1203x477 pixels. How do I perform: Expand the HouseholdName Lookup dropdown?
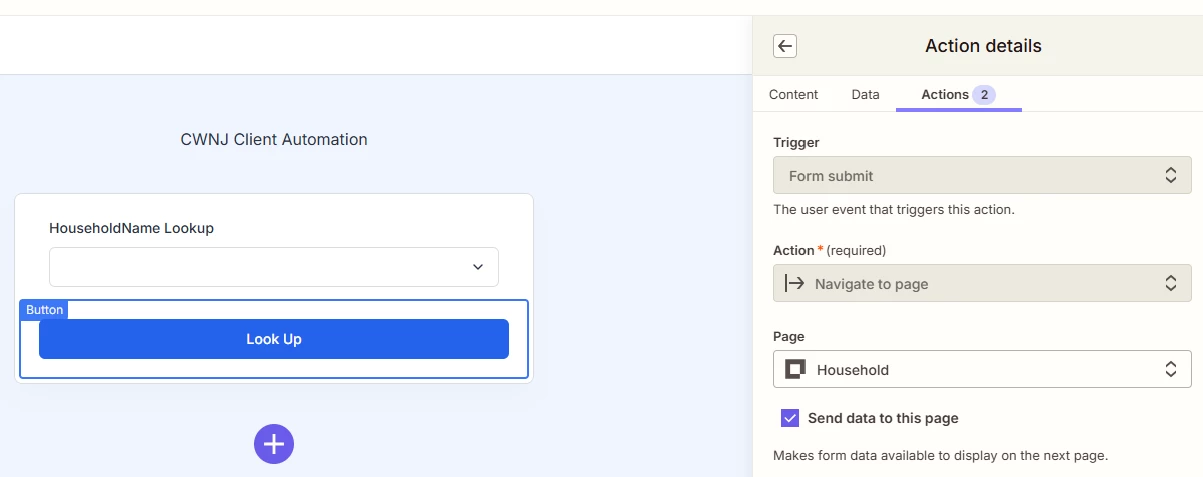(x=274, y=267)
